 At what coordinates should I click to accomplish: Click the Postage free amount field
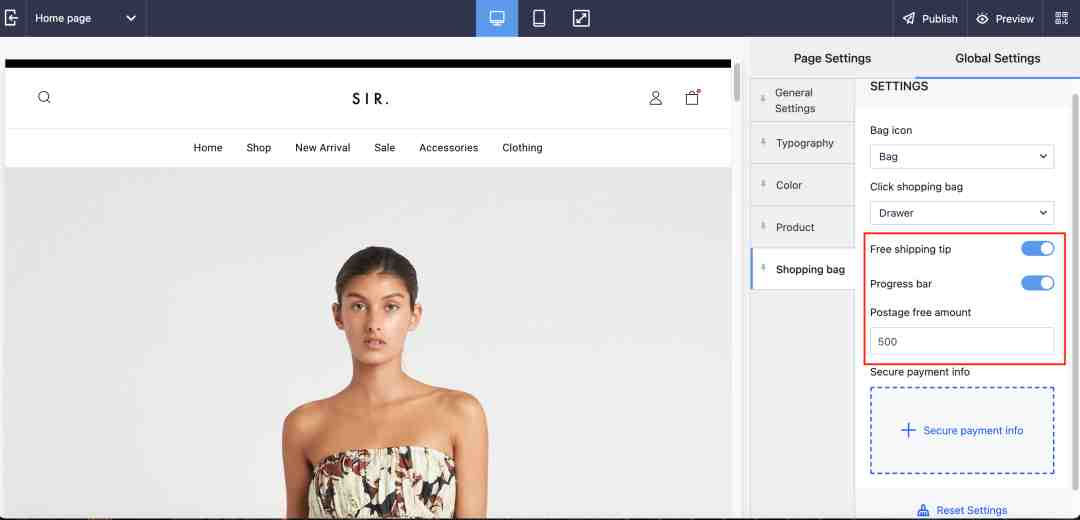962,341
